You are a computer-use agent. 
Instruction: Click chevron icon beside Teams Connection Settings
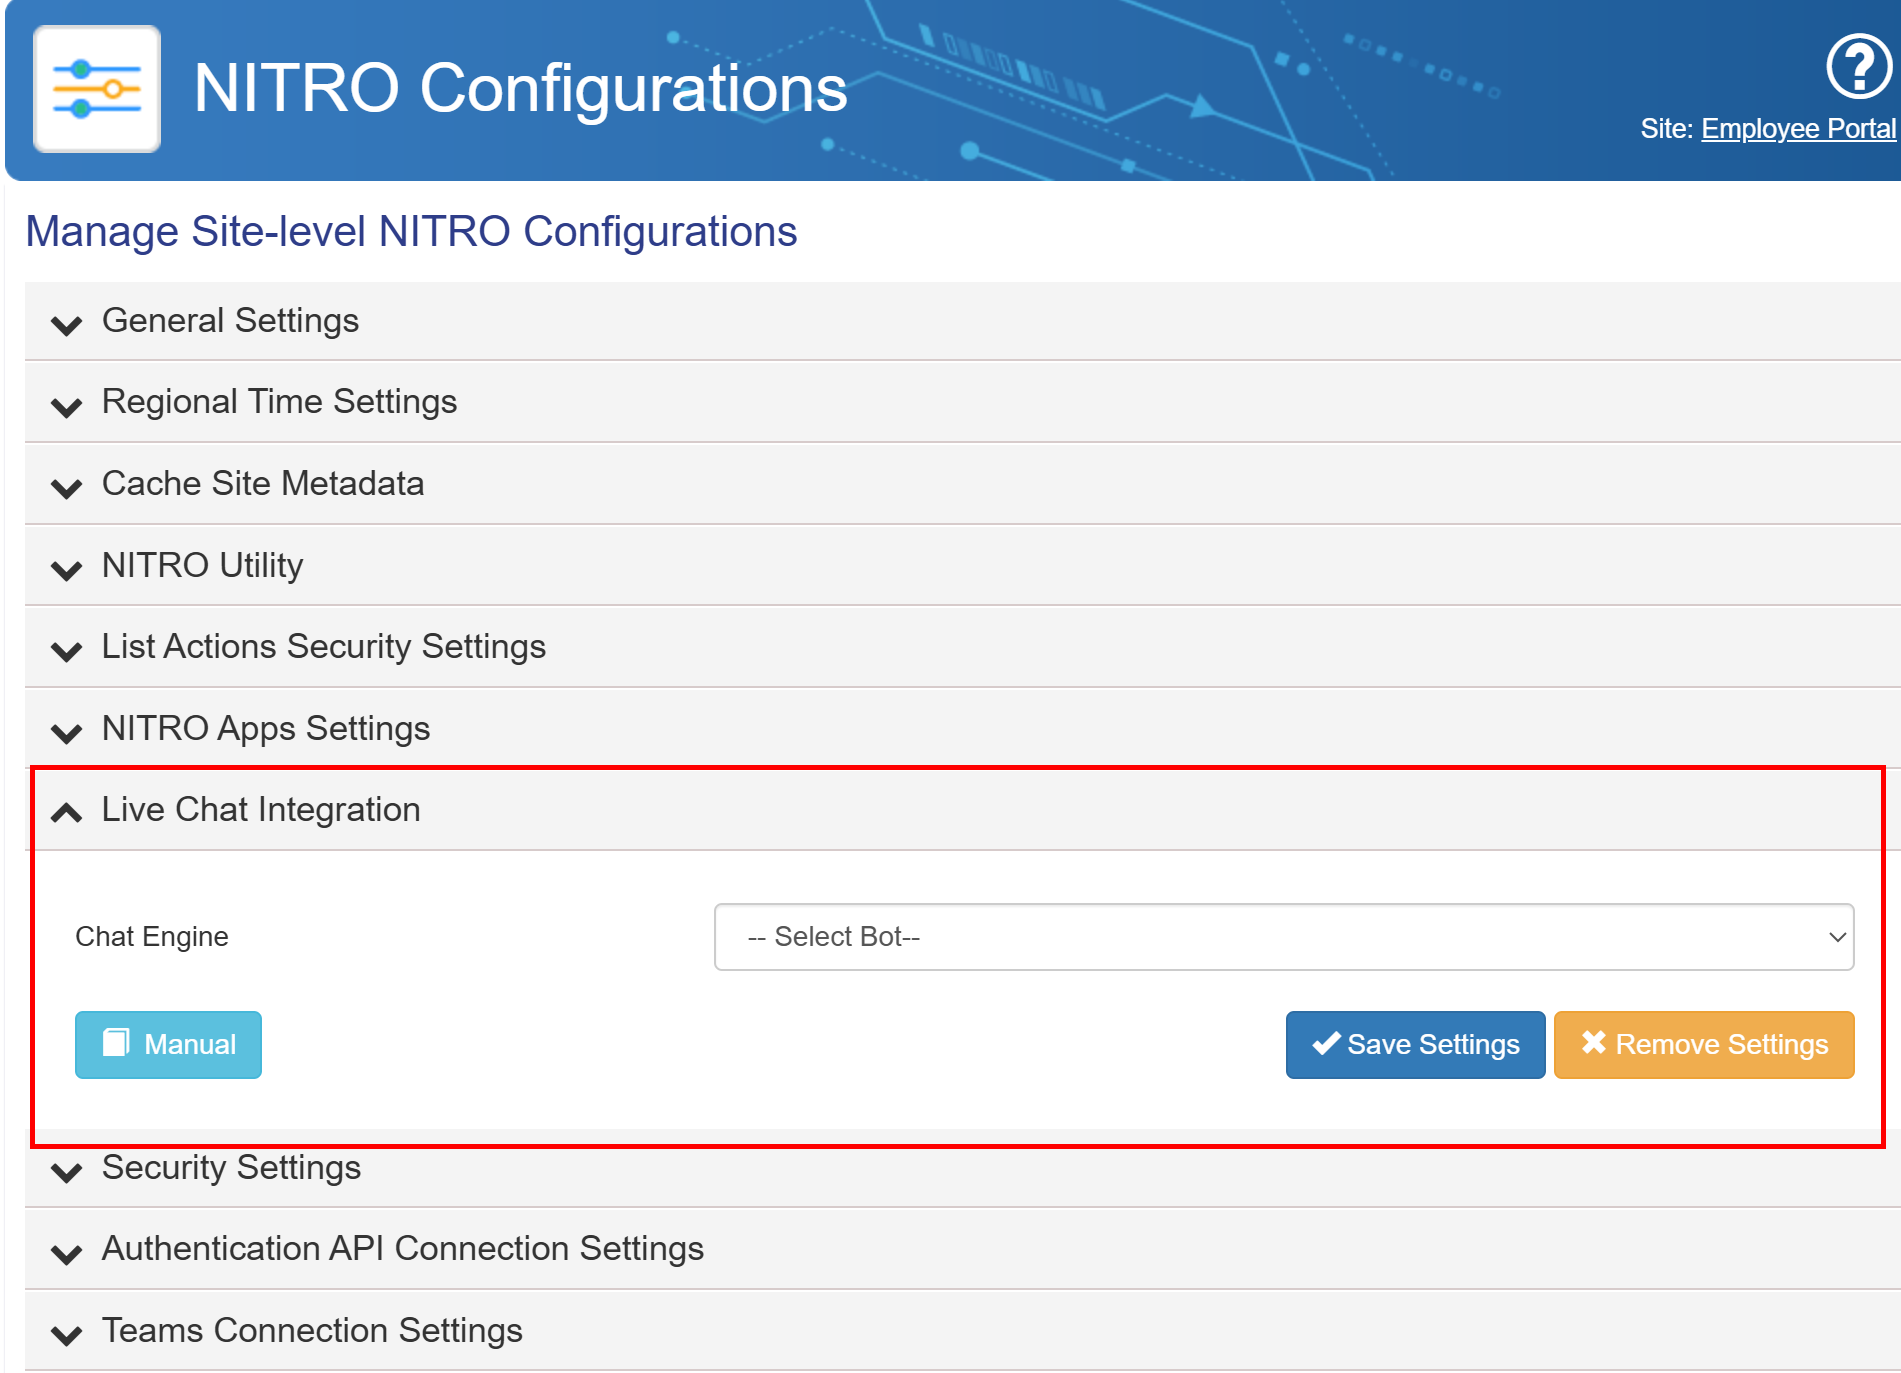66,1334
